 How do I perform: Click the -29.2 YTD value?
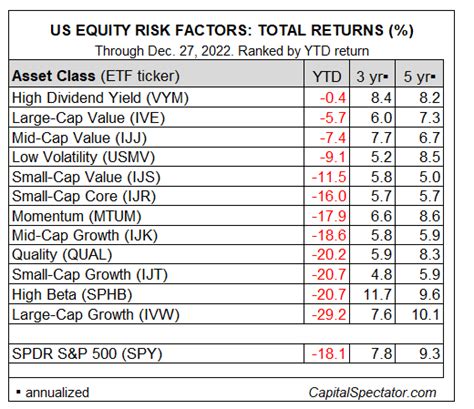tap(329, 314)
